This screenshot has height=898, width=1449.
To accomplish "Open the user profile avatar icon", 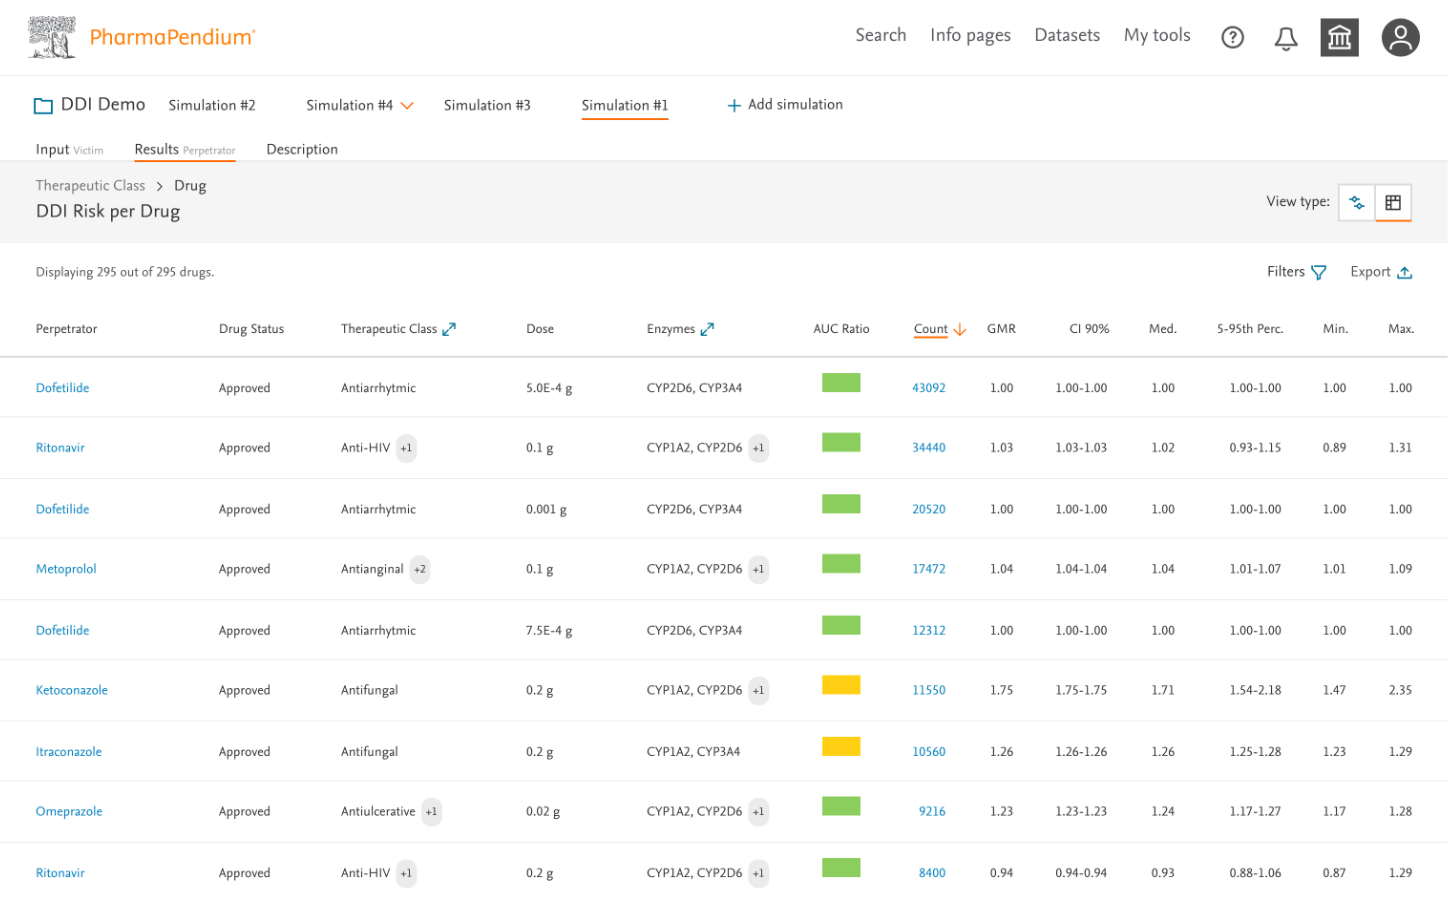I will [1399, 38].
